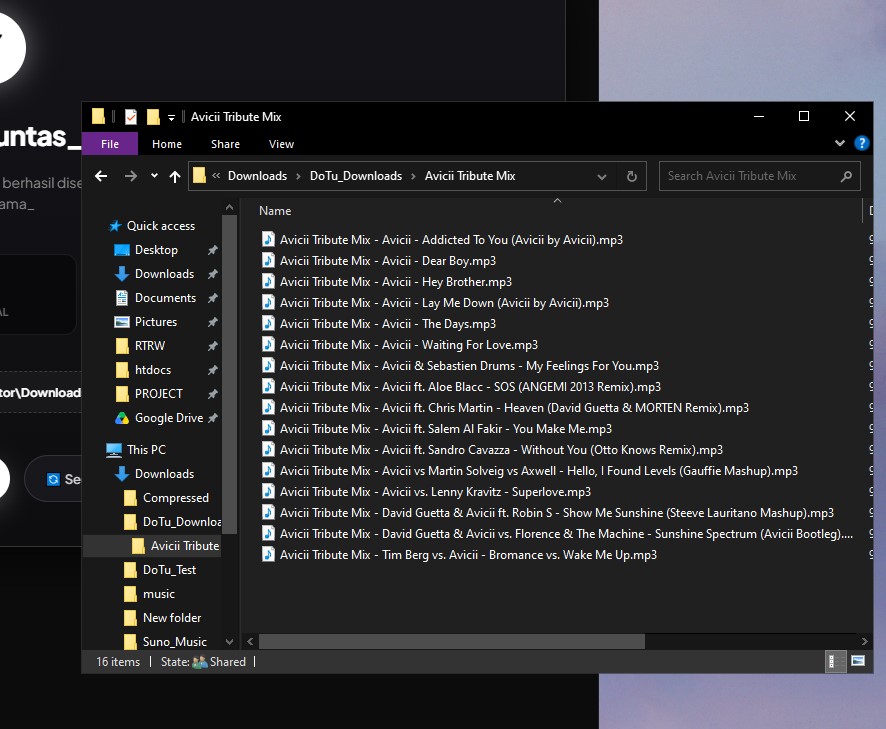This screenshot has height=729, width=886.
Task: Select Documents in navigation pane
Action: pyautogui.click(x=165, y=298)
